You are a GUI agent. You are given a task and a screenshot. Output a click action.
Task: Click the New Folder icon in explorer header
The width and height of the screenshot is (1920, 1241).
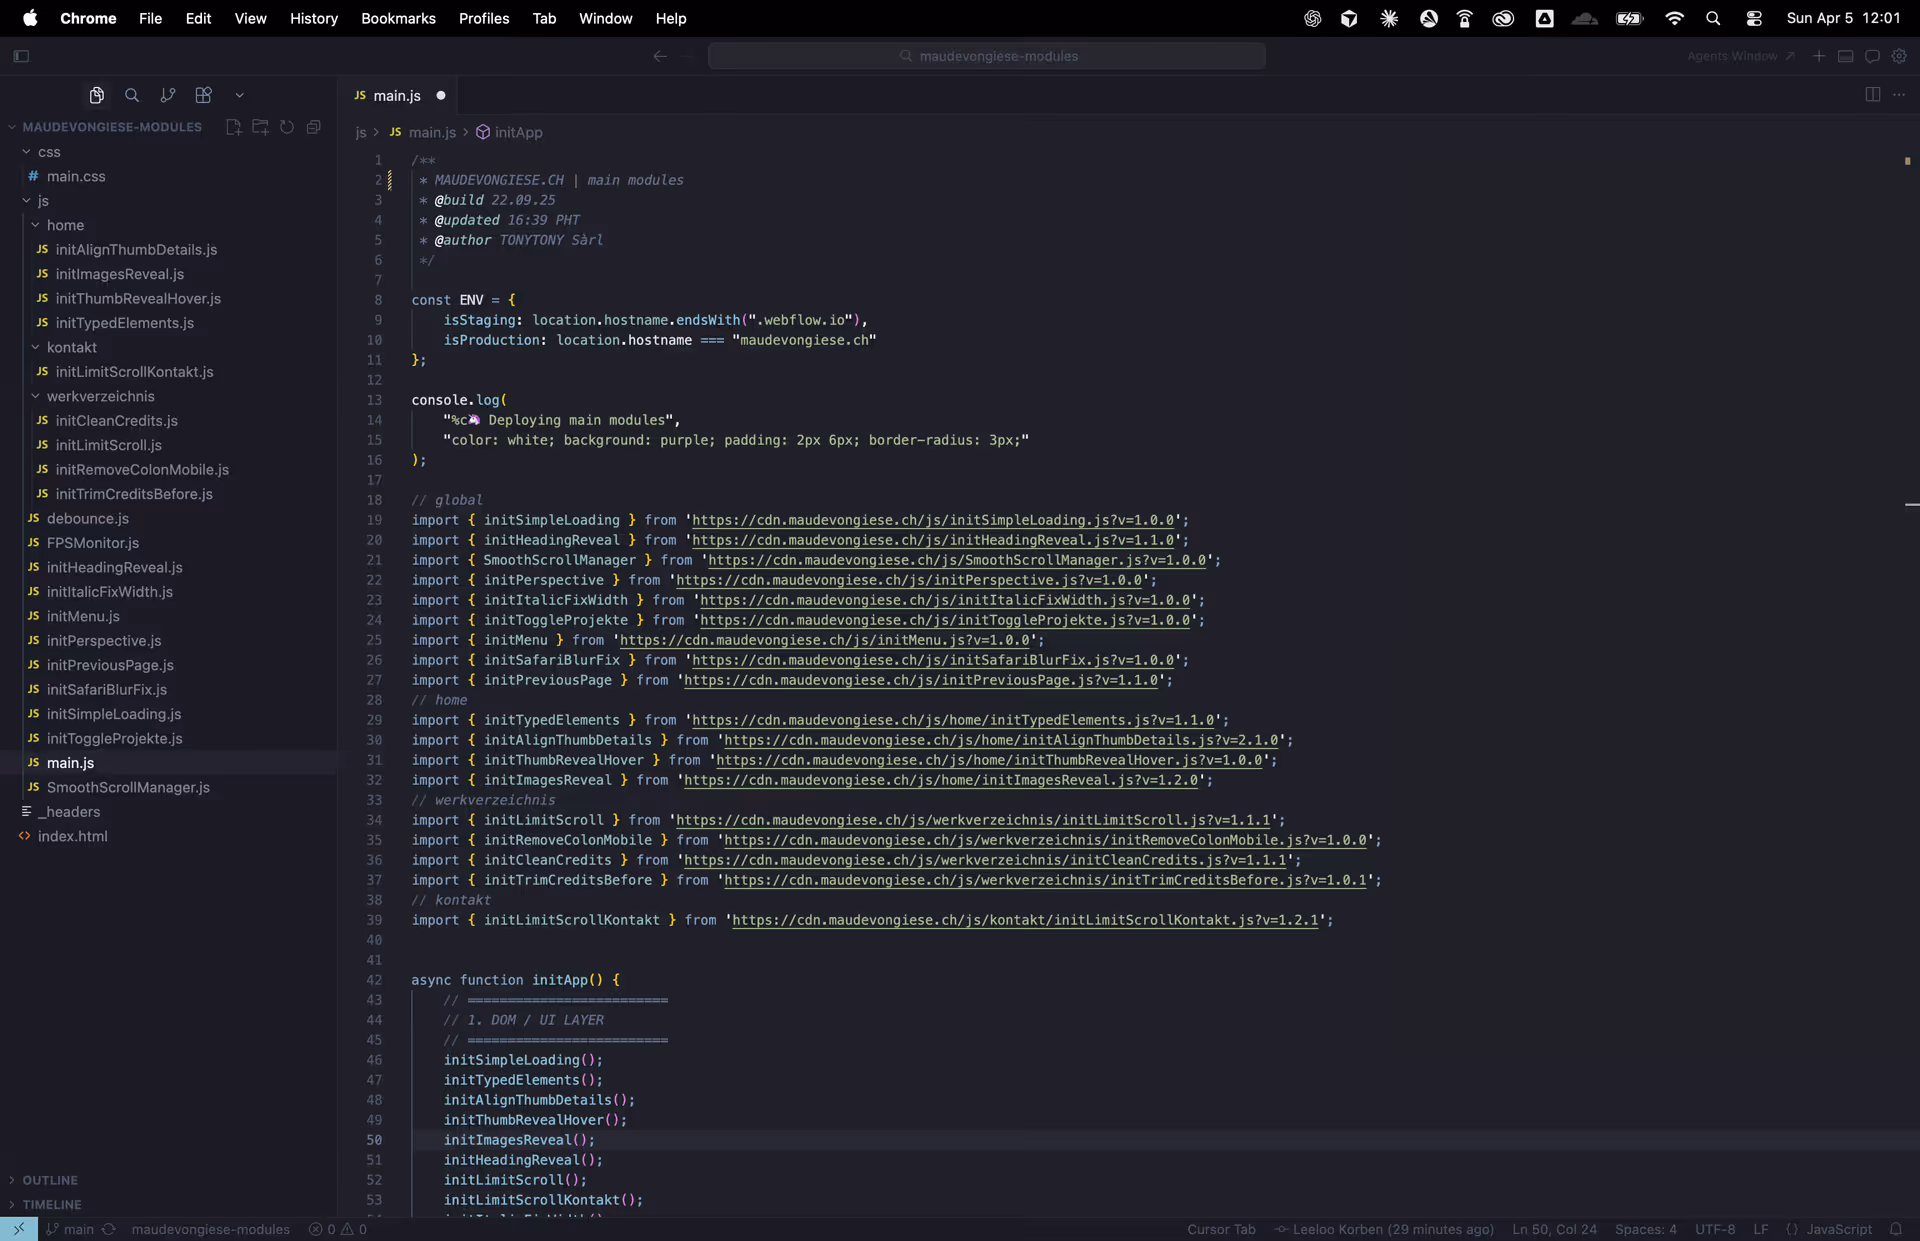[x=260, y=127]
